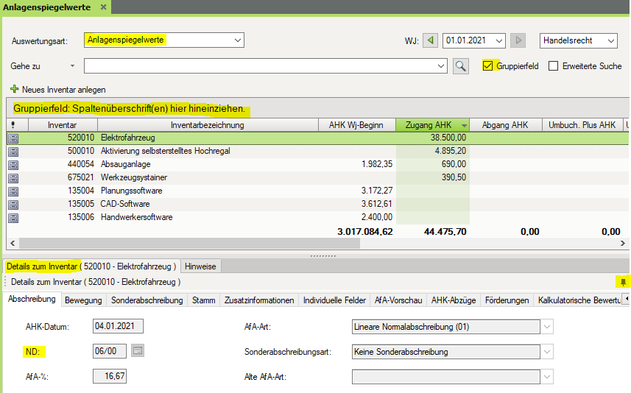Screen dimensions: 631x393
Task: Click inventory number 675021
Action: (80, 177)
